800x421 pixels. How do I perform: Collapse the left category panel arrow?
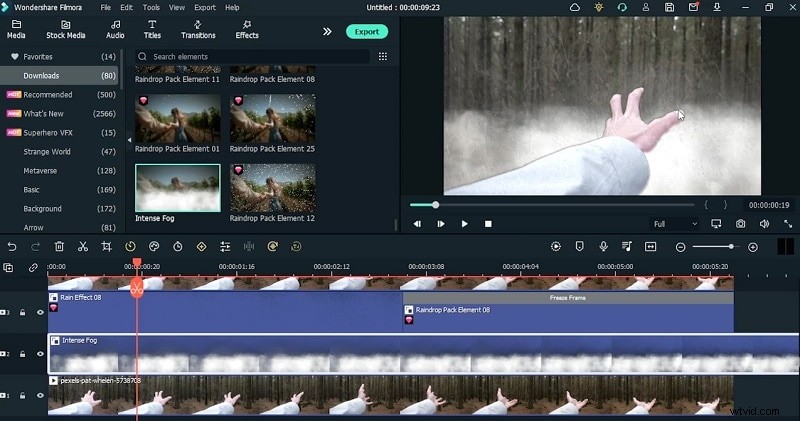tap(128, 139)
